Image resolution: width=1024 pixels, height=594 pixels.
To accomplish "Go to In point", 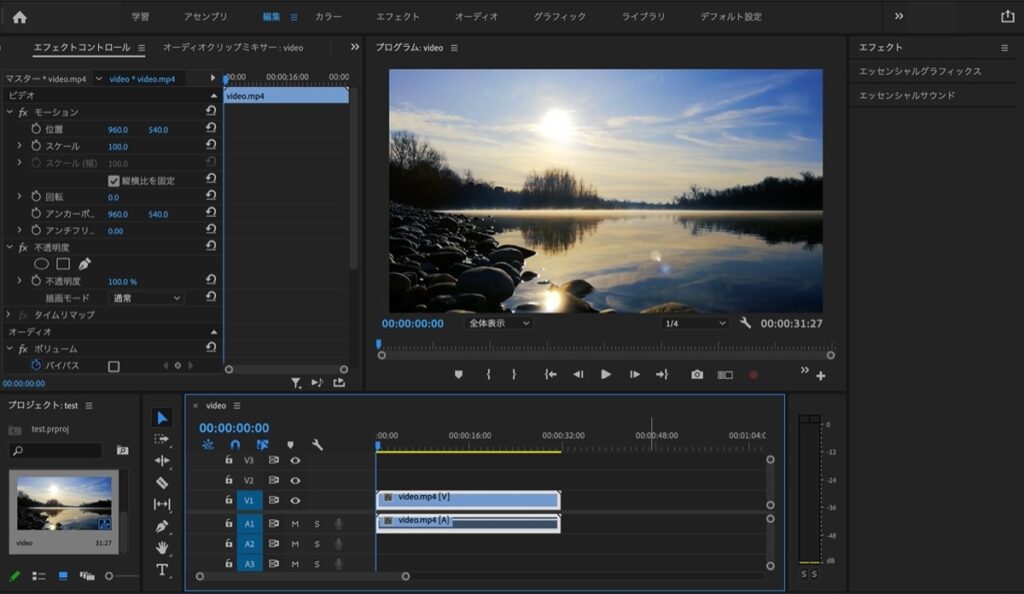I will pyautogui.click(x=551, y=374).
